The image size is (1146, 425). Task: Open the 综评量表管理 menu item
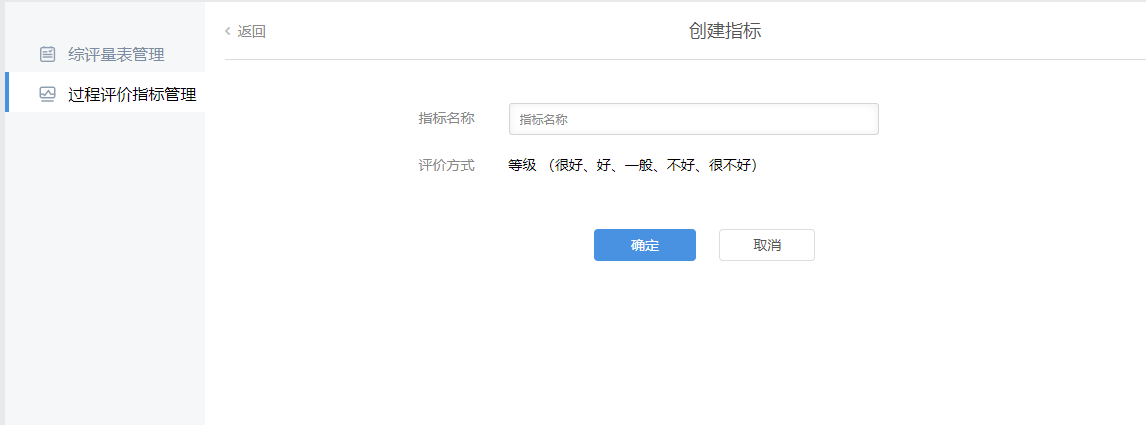[x=116, y=55]
